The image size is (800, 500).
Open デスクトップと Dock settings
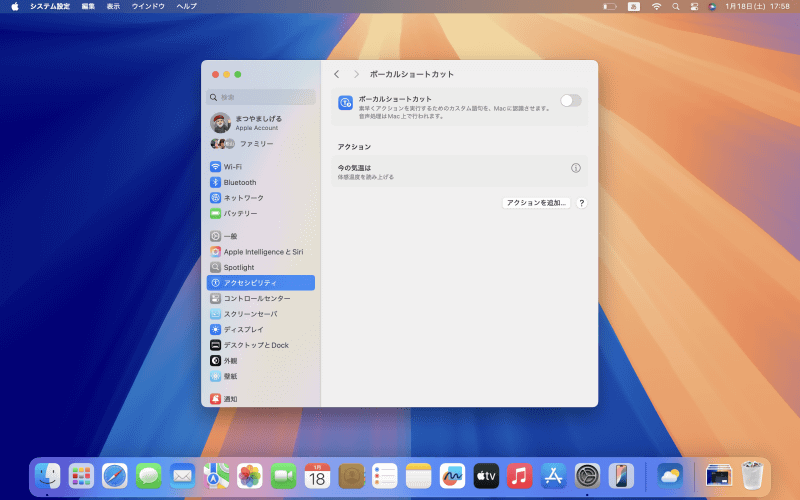tap(261, 345)
